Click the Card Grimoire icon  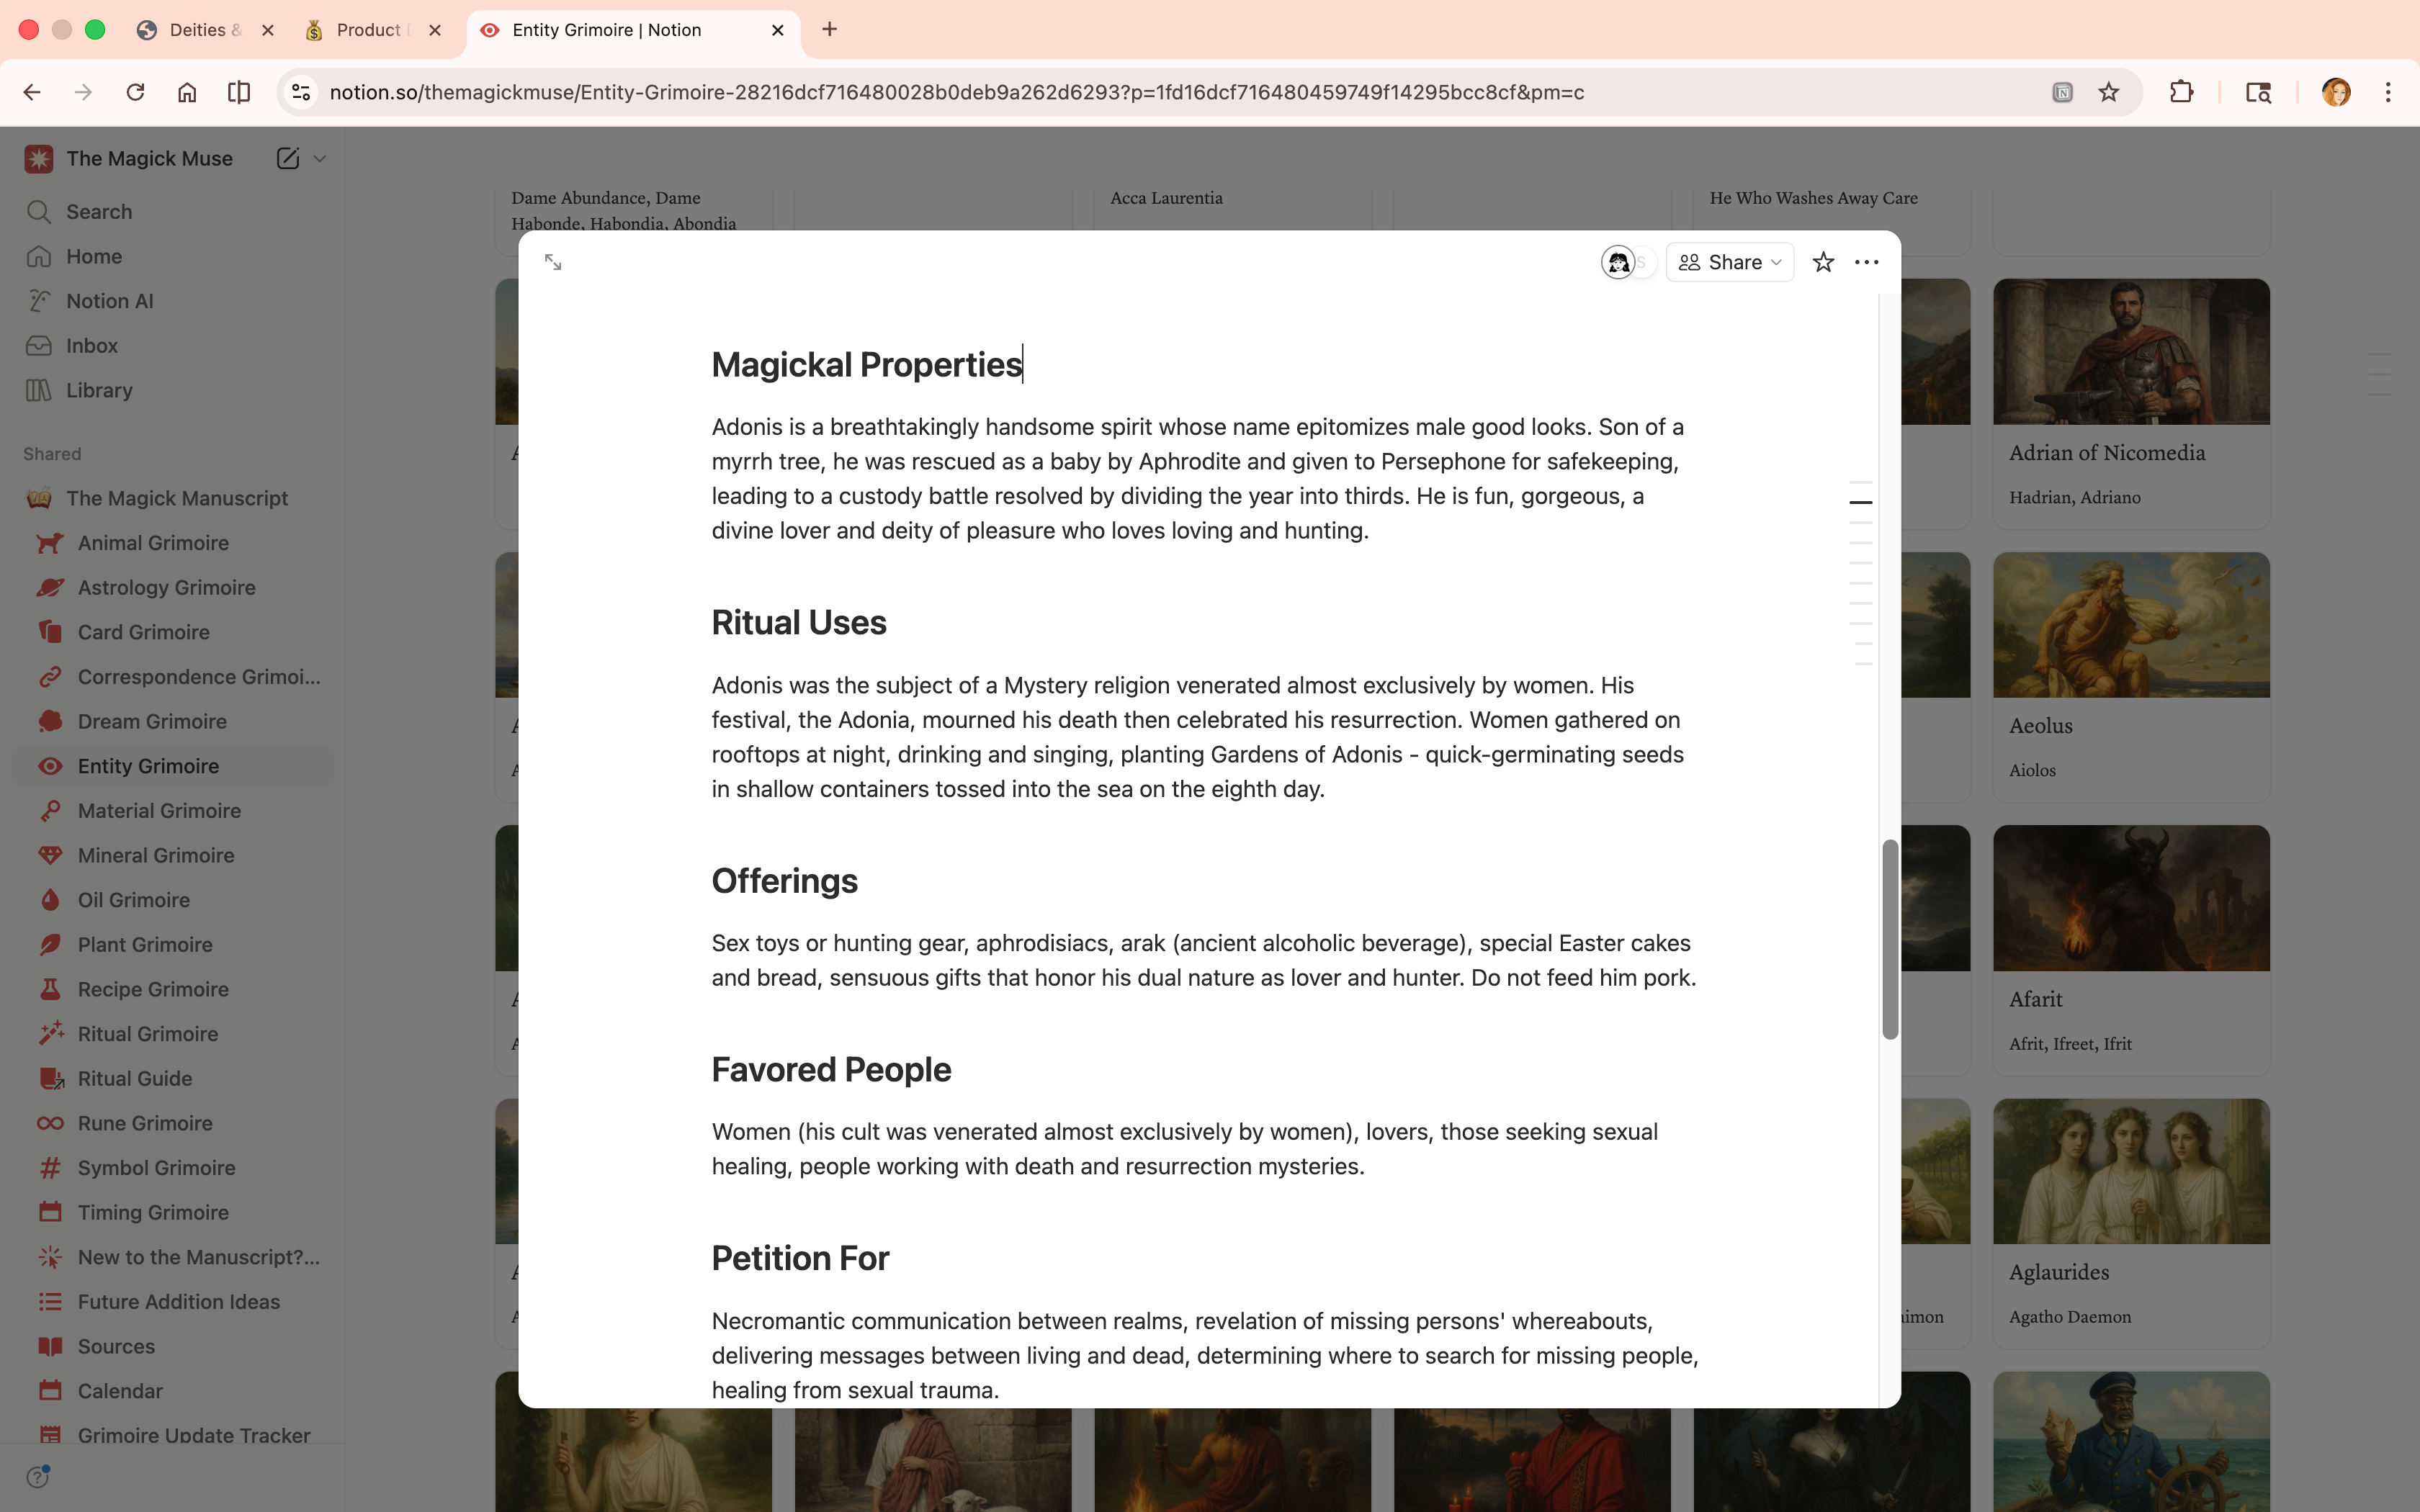50,632
